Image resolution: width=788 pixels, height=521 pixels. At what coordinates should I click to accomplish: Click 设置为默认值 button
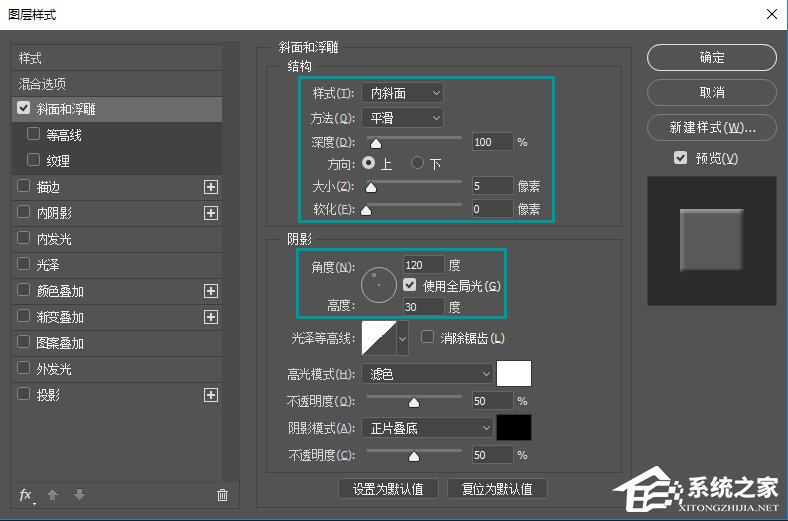(388, 488)
